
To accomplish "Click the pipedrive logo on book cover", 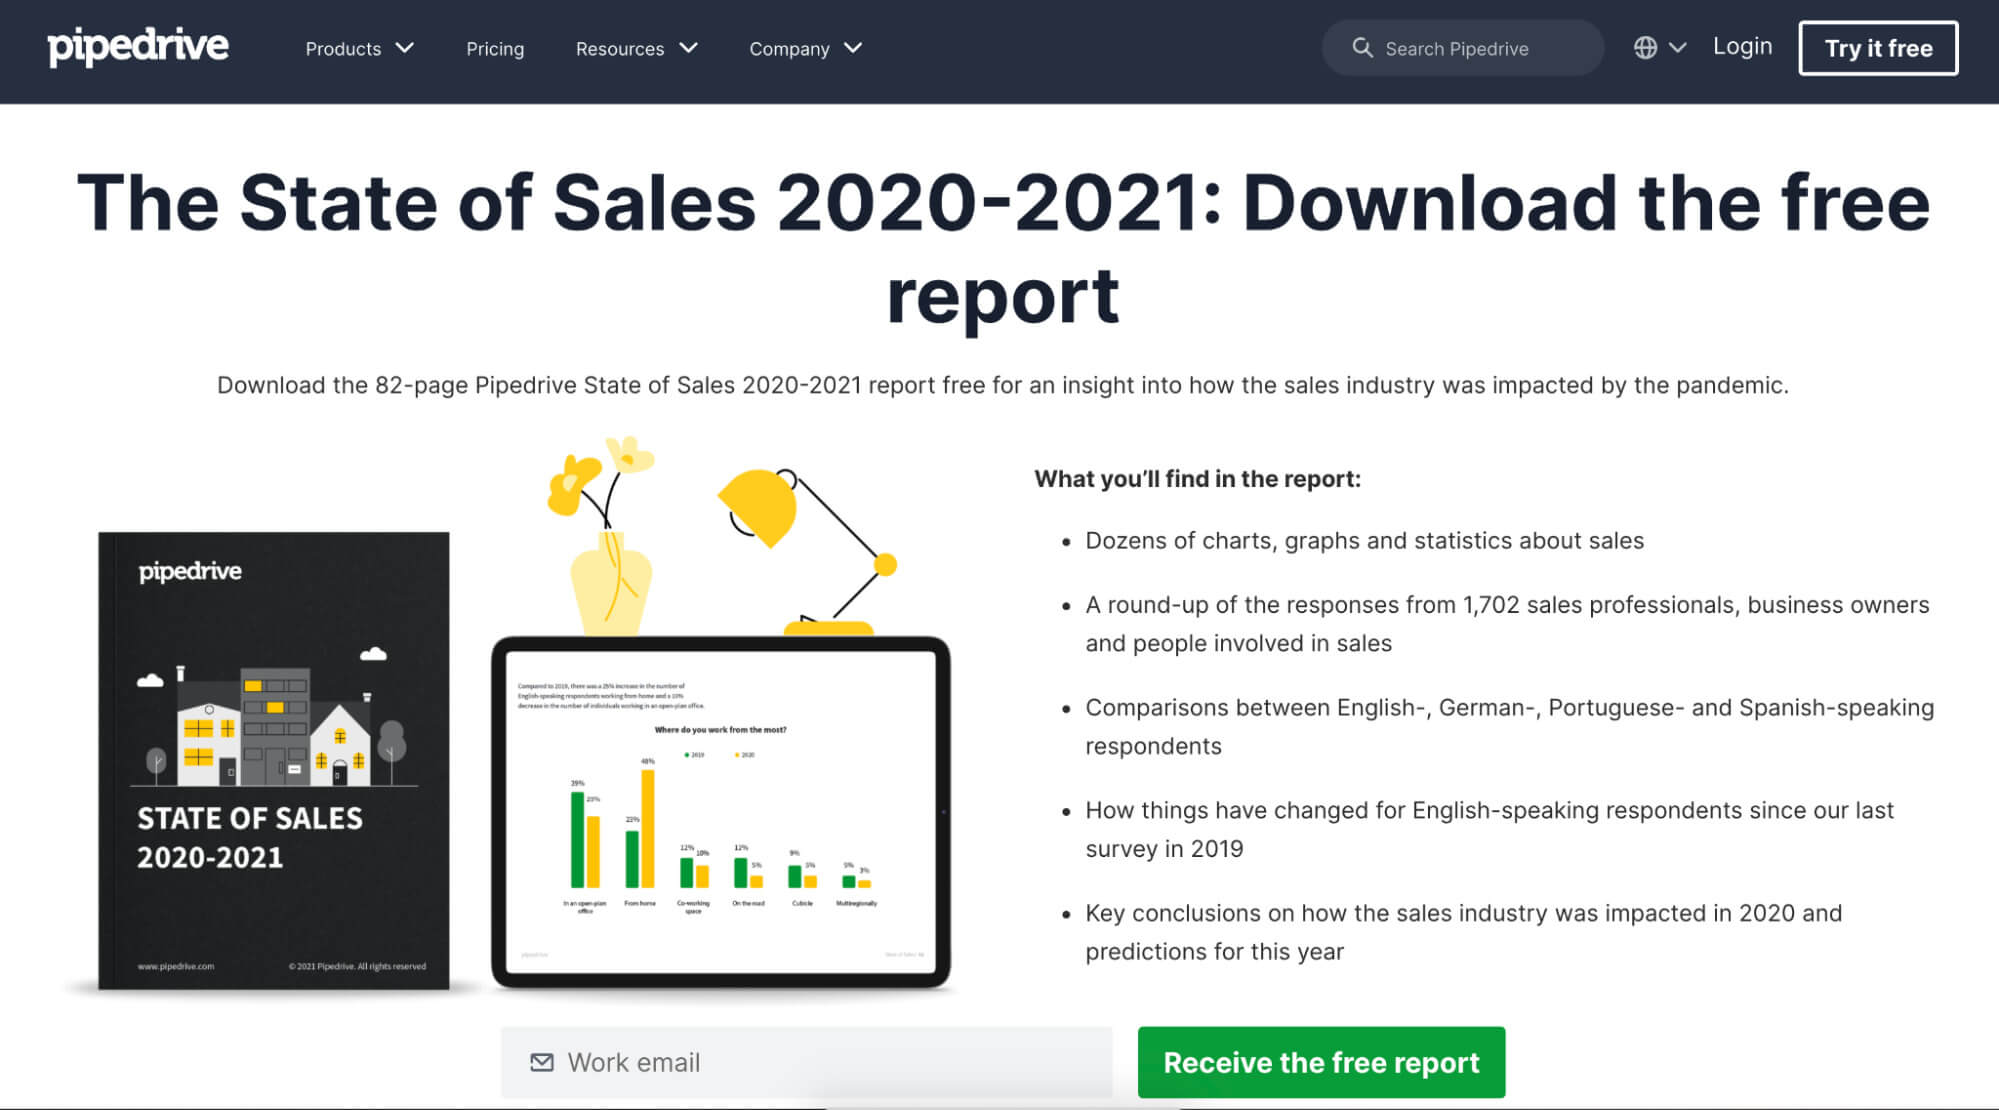I will coord(190,571).
